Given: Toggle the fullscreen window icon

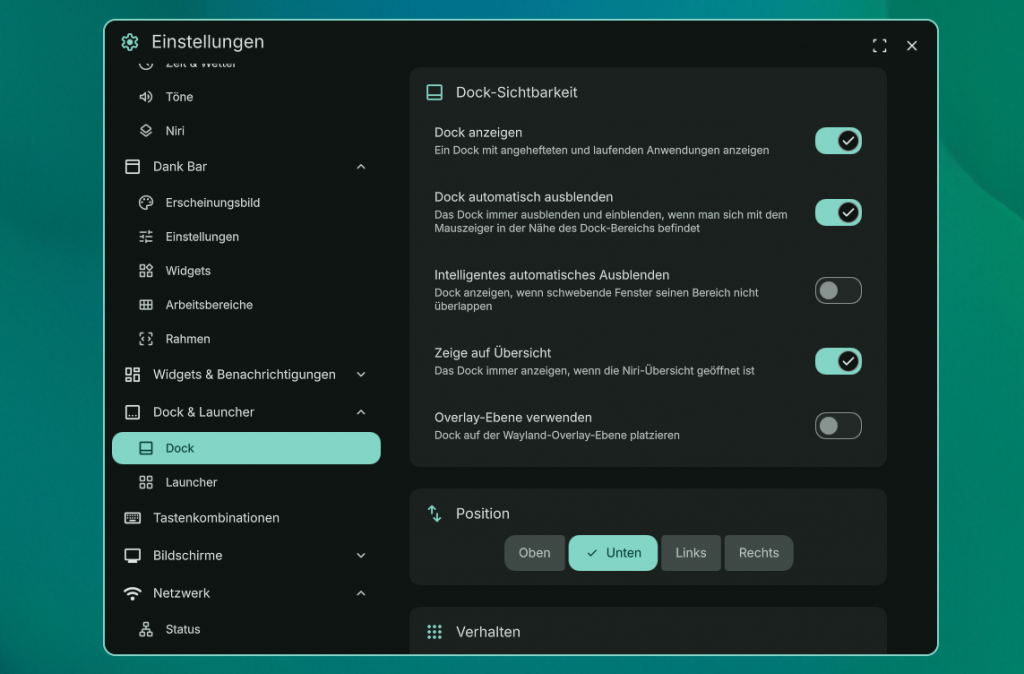Looking at the screenshot, I should [880, 45].
